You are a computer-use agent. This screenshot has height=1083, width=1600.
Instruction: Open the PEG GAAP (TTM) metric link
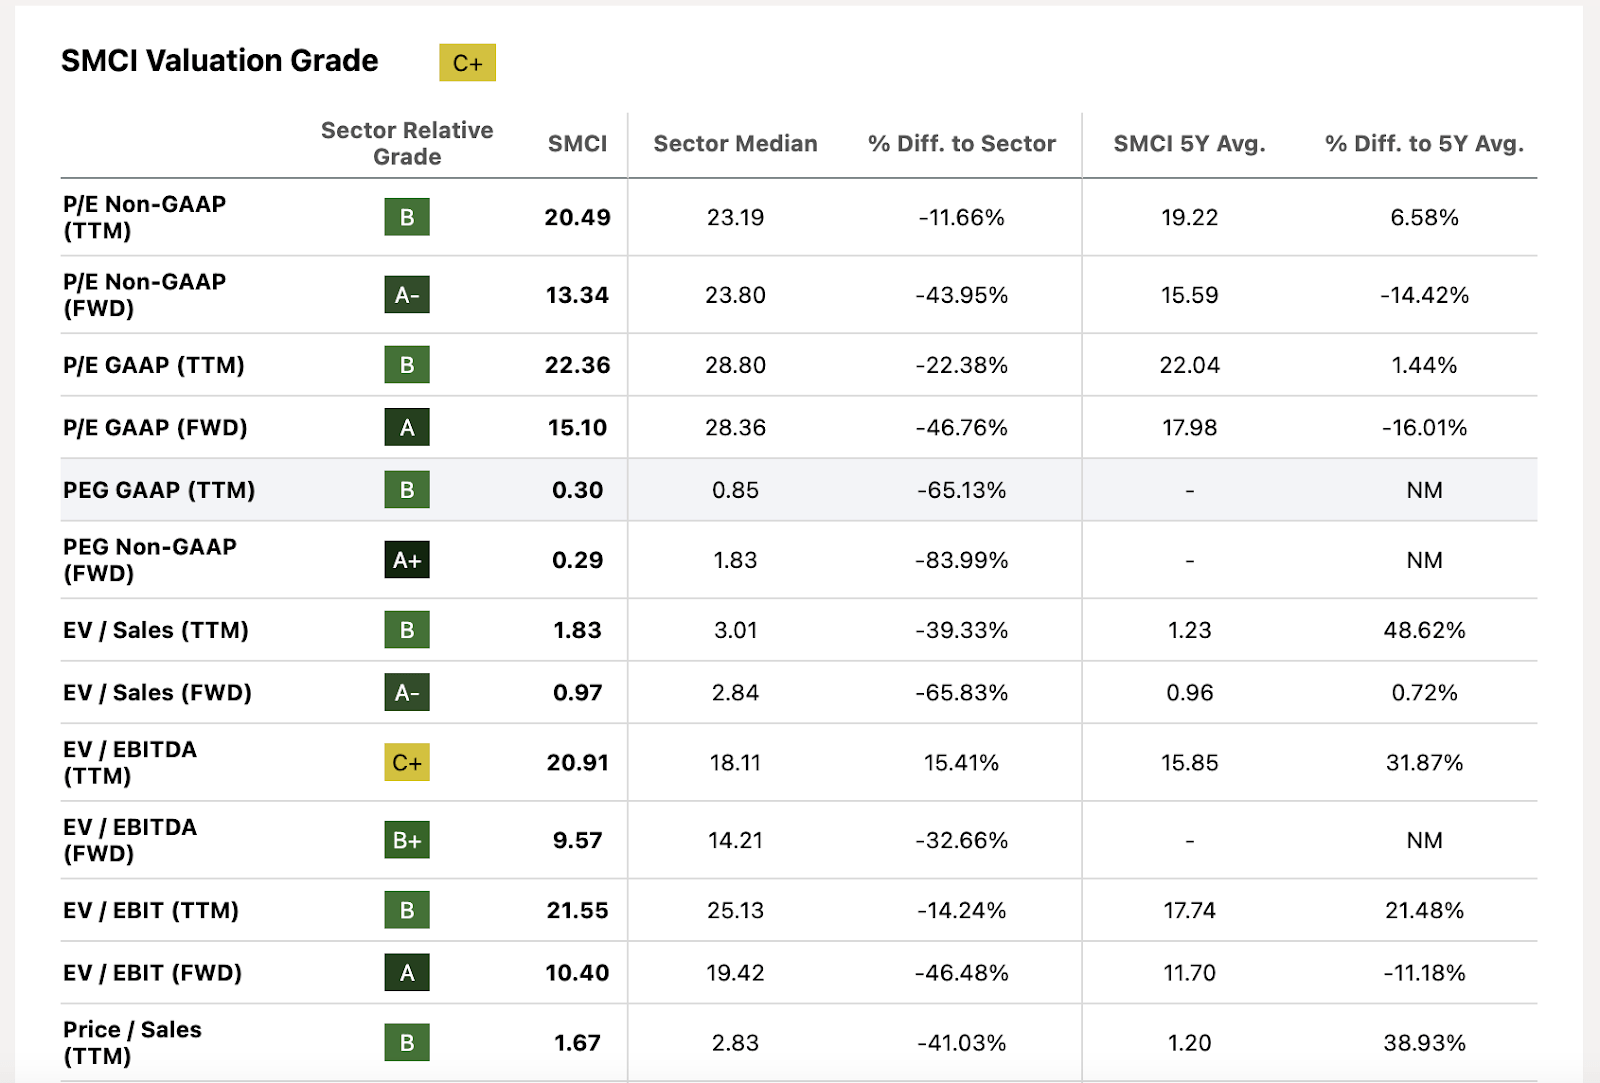click(x=159, y=490)
